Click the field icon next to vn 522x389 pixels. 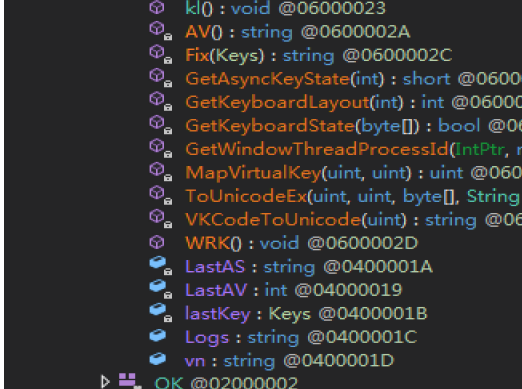(x=158, y=359)
